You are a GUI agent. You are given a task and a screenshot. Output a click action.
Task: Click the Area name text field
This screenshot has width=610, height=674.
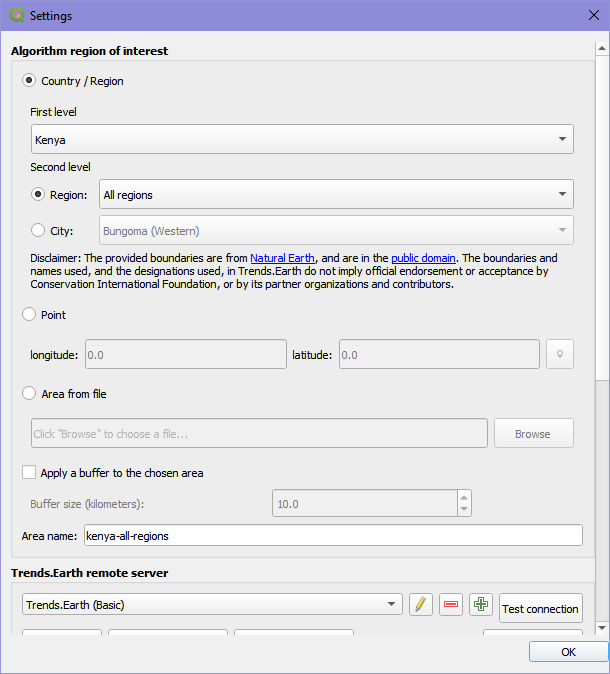pos(333,535)
